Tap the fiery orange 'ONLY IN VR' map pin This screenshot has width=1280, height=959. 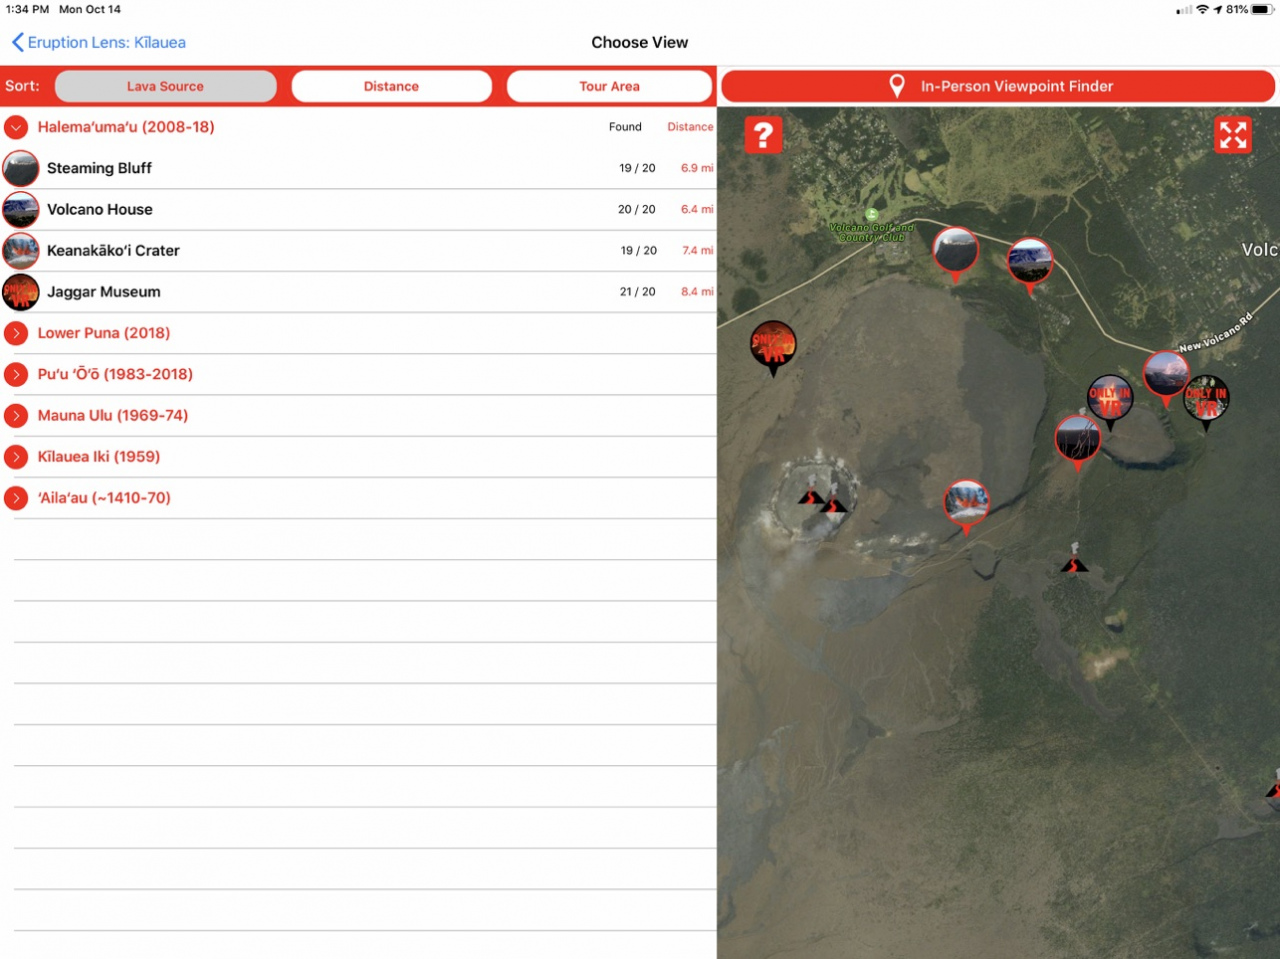(x=773, y=346)
